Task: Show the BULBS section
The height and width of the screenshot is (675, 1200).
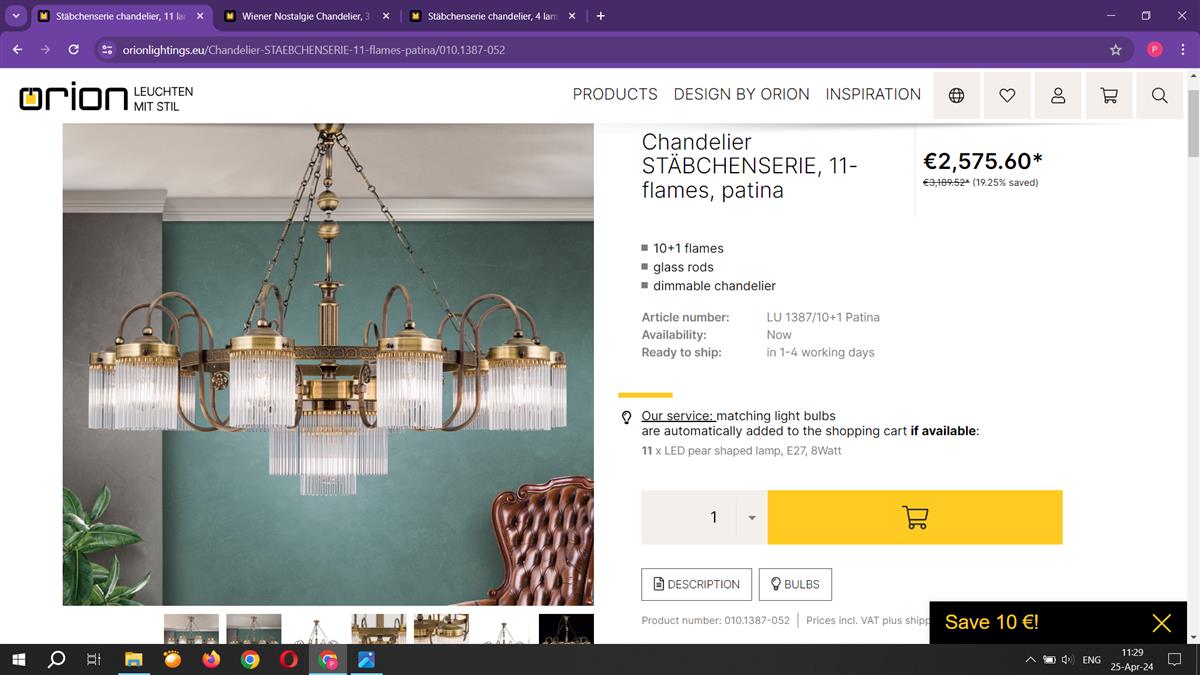Action: pyautogui.click(x=795, y=584)
